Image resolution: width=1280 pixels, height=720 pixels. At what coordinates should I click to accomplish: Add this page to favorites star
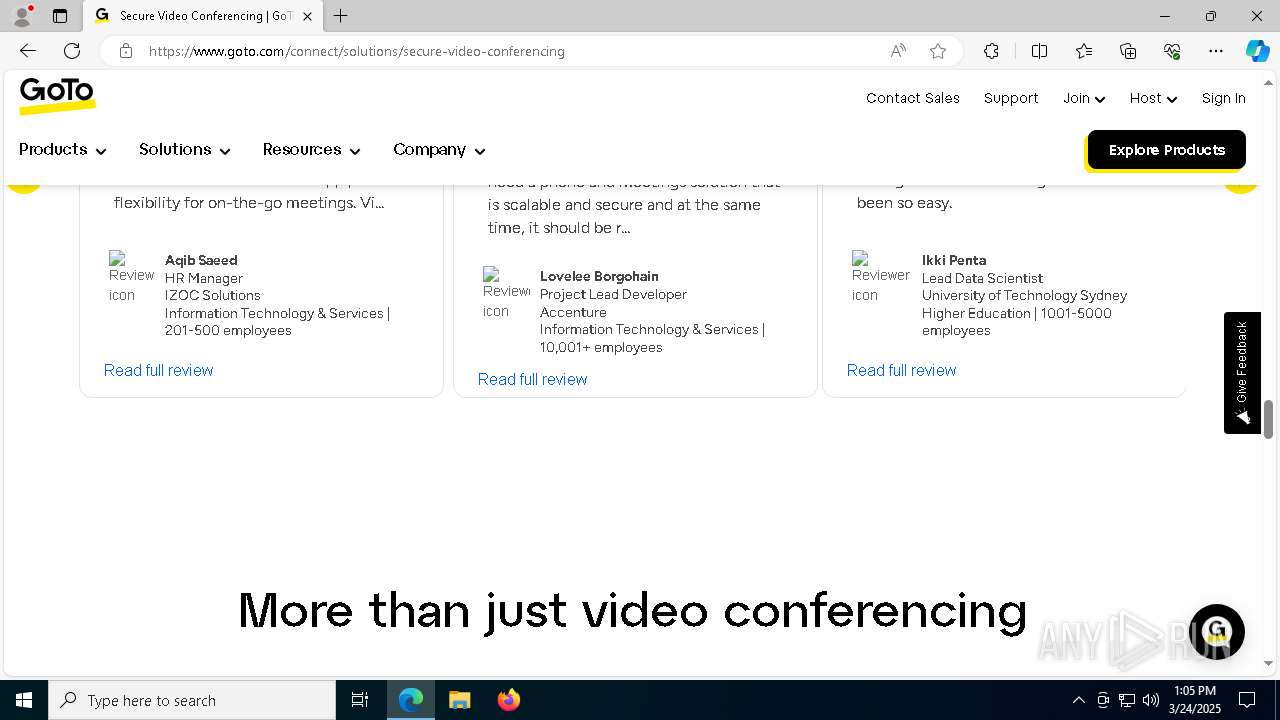point(938,51)
